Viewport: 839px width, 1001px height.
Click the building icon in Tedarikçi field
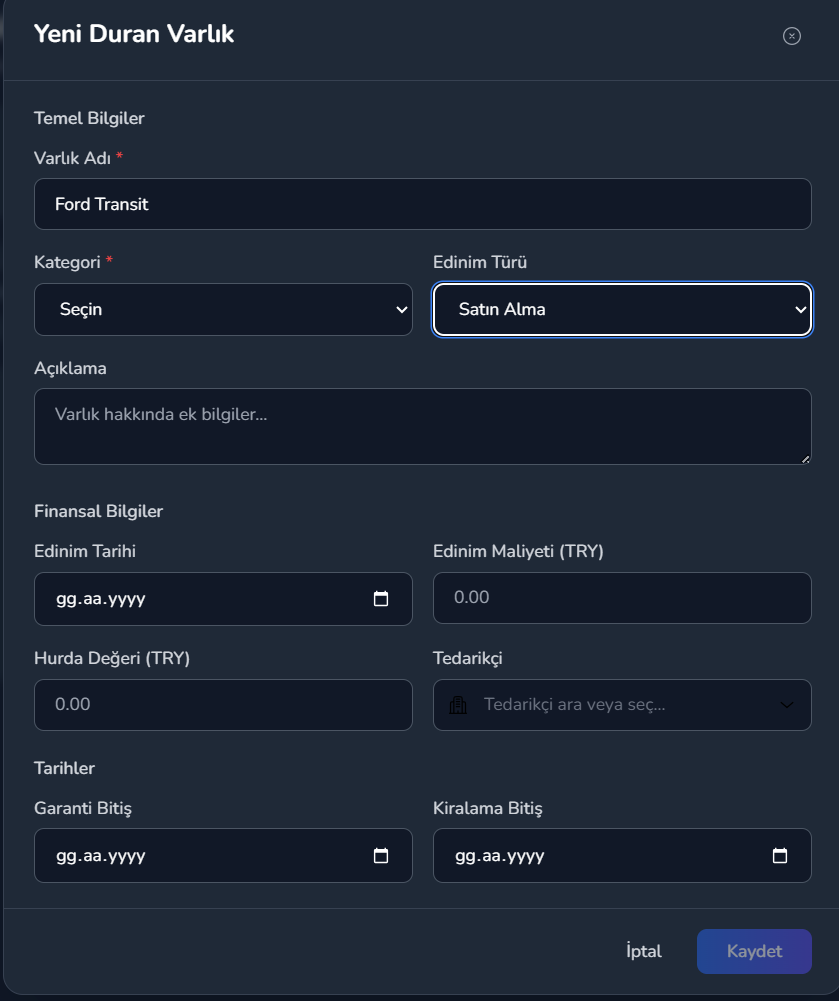point(458,705)
